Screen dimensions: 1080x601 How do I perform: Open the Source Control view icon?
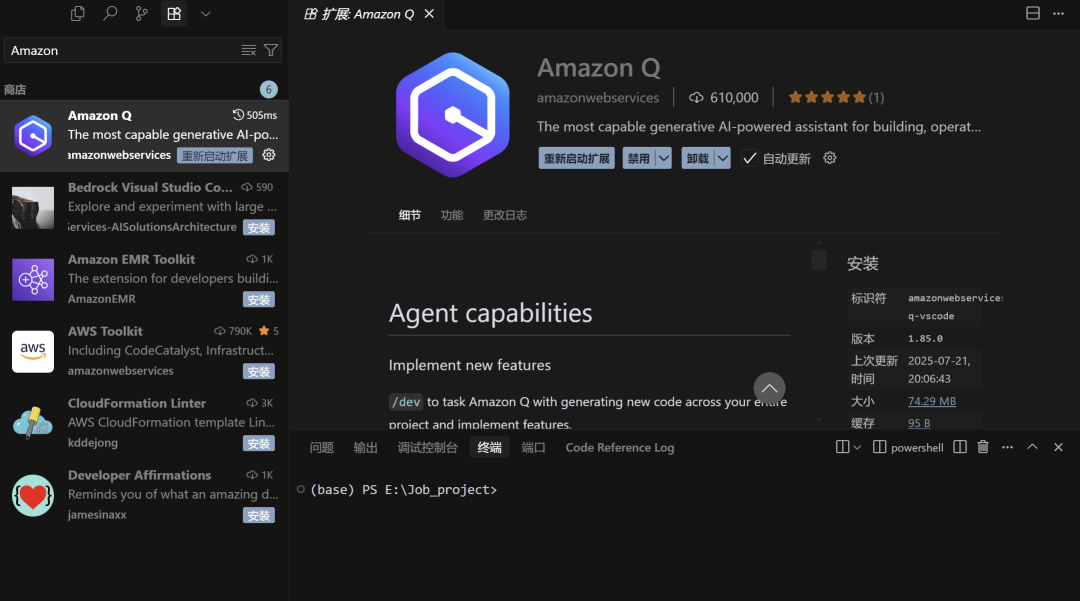tap(142, 14)
